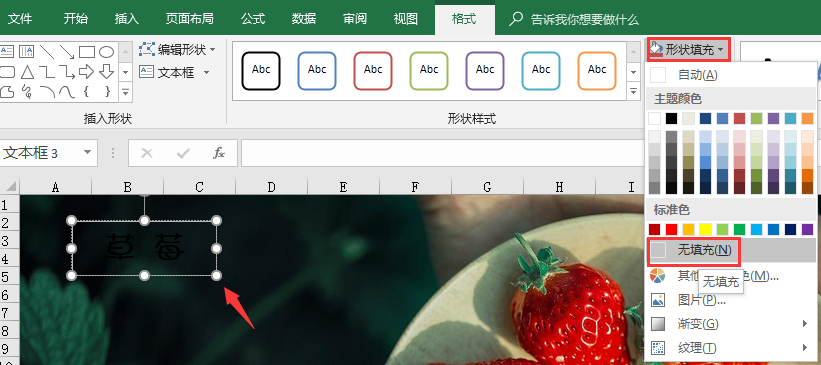Apply the blue outline Abc style
The width and height of the screenshot is (821, 365).
317,71
